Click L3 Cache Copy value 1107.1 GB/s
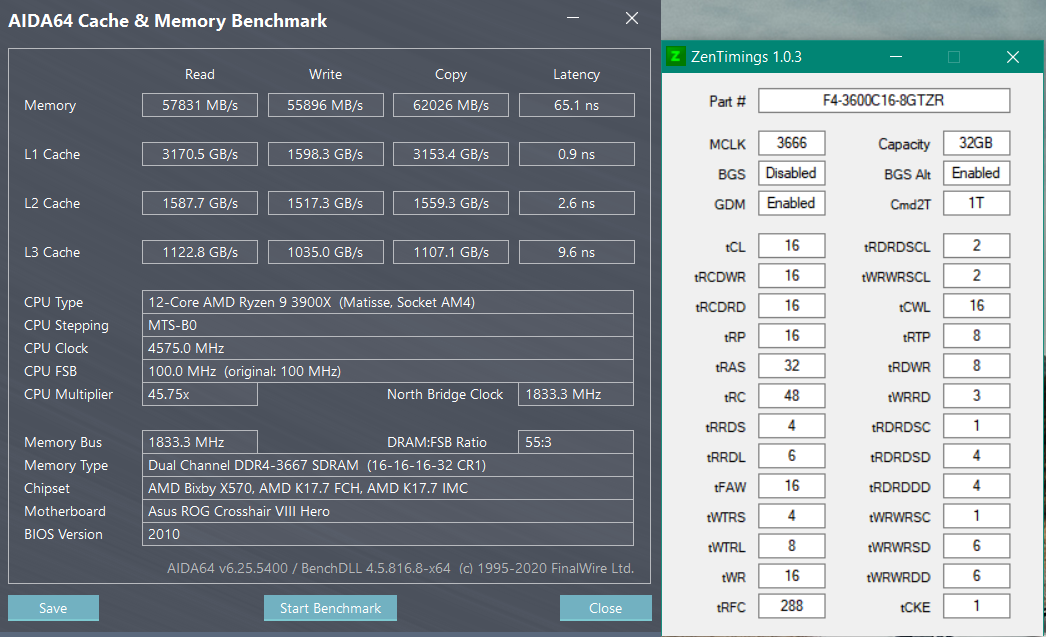 tap(451, 252)
